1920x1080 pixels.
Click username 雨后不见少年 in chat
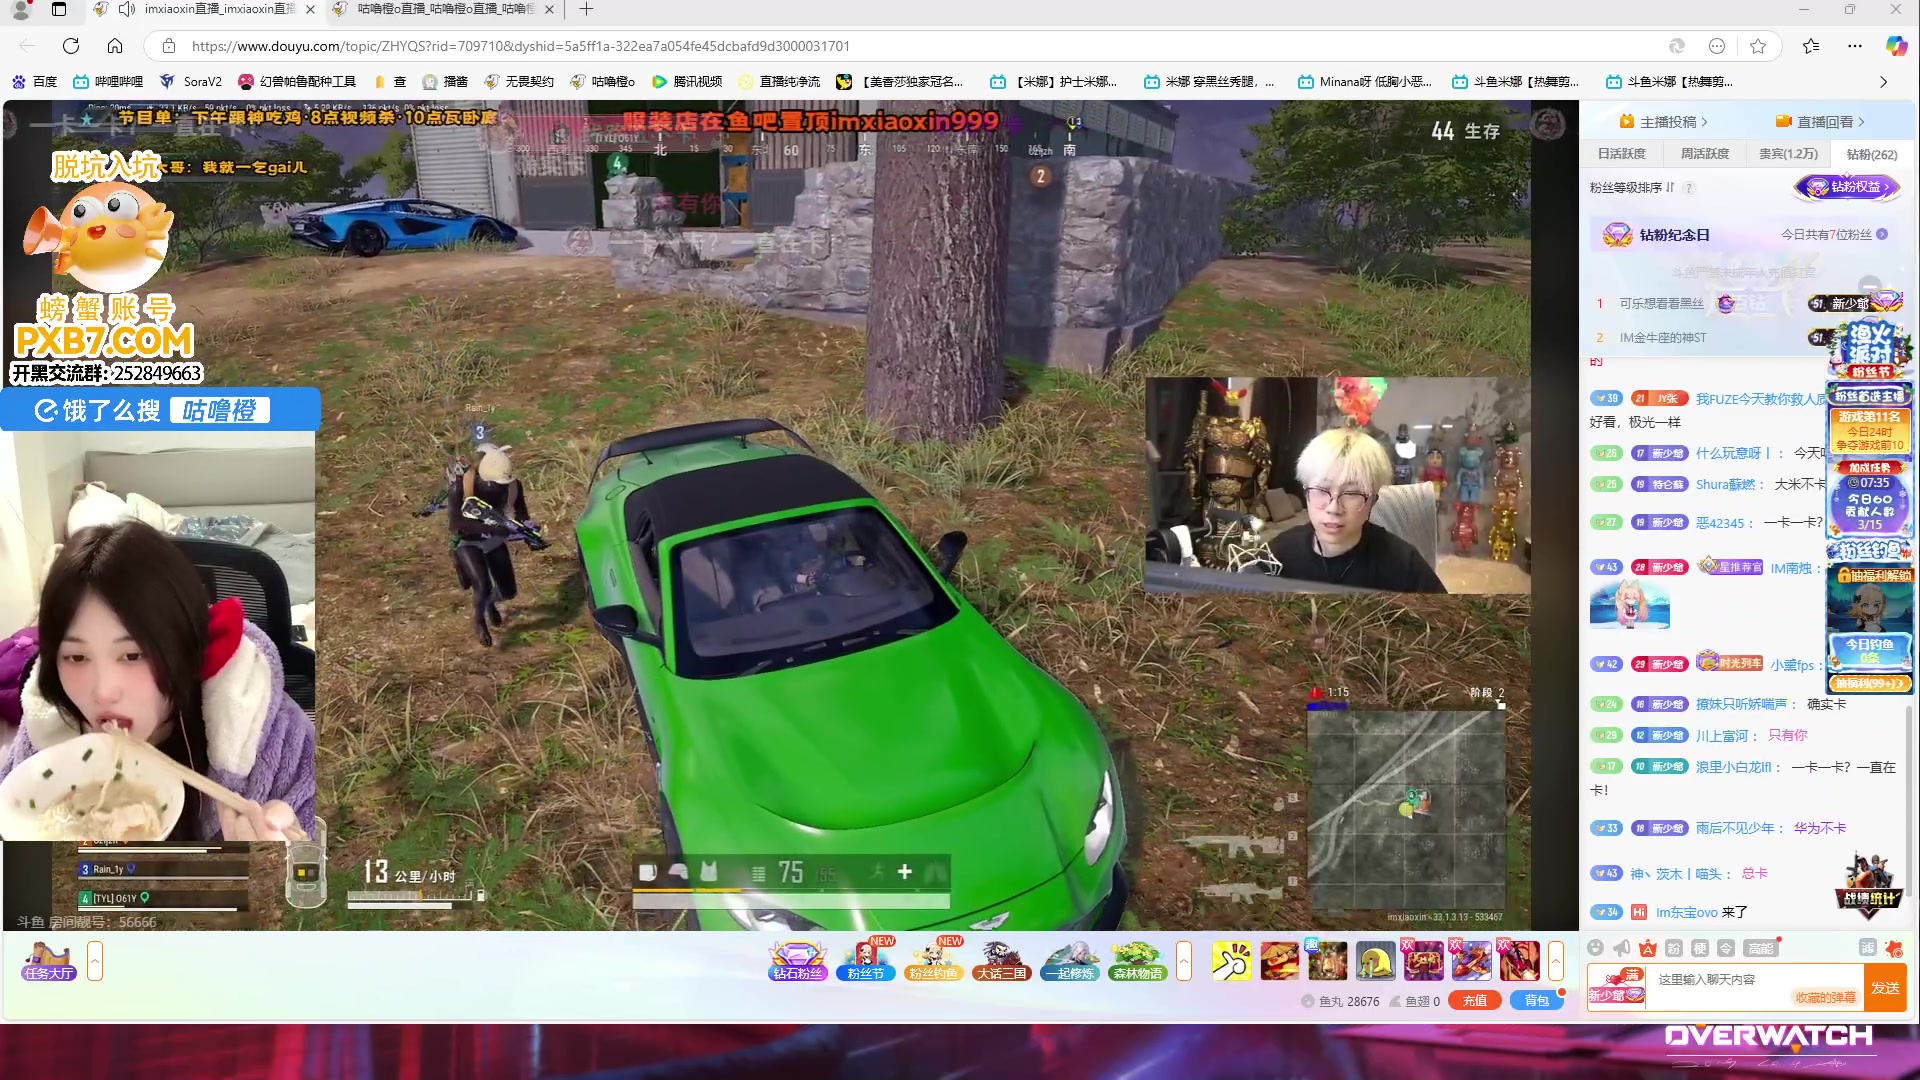pyautogui.click(x=1735, y=829)
